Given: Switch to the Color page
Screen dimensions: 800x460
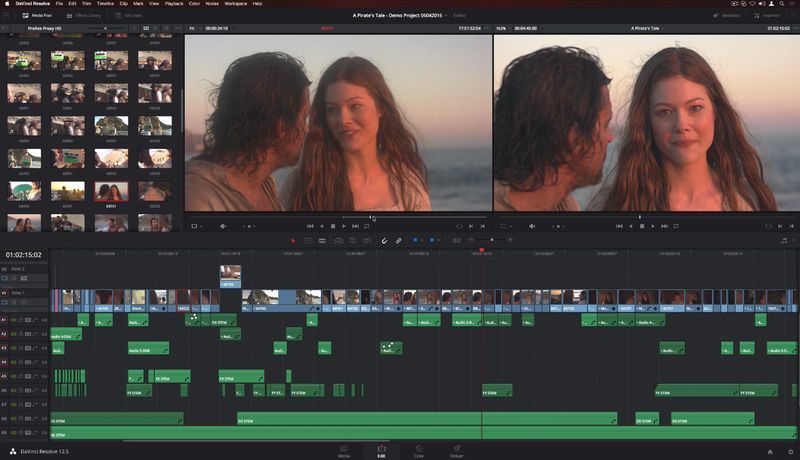Looking at the screenshot, I should pyautogui.click(x=419, y=451).
